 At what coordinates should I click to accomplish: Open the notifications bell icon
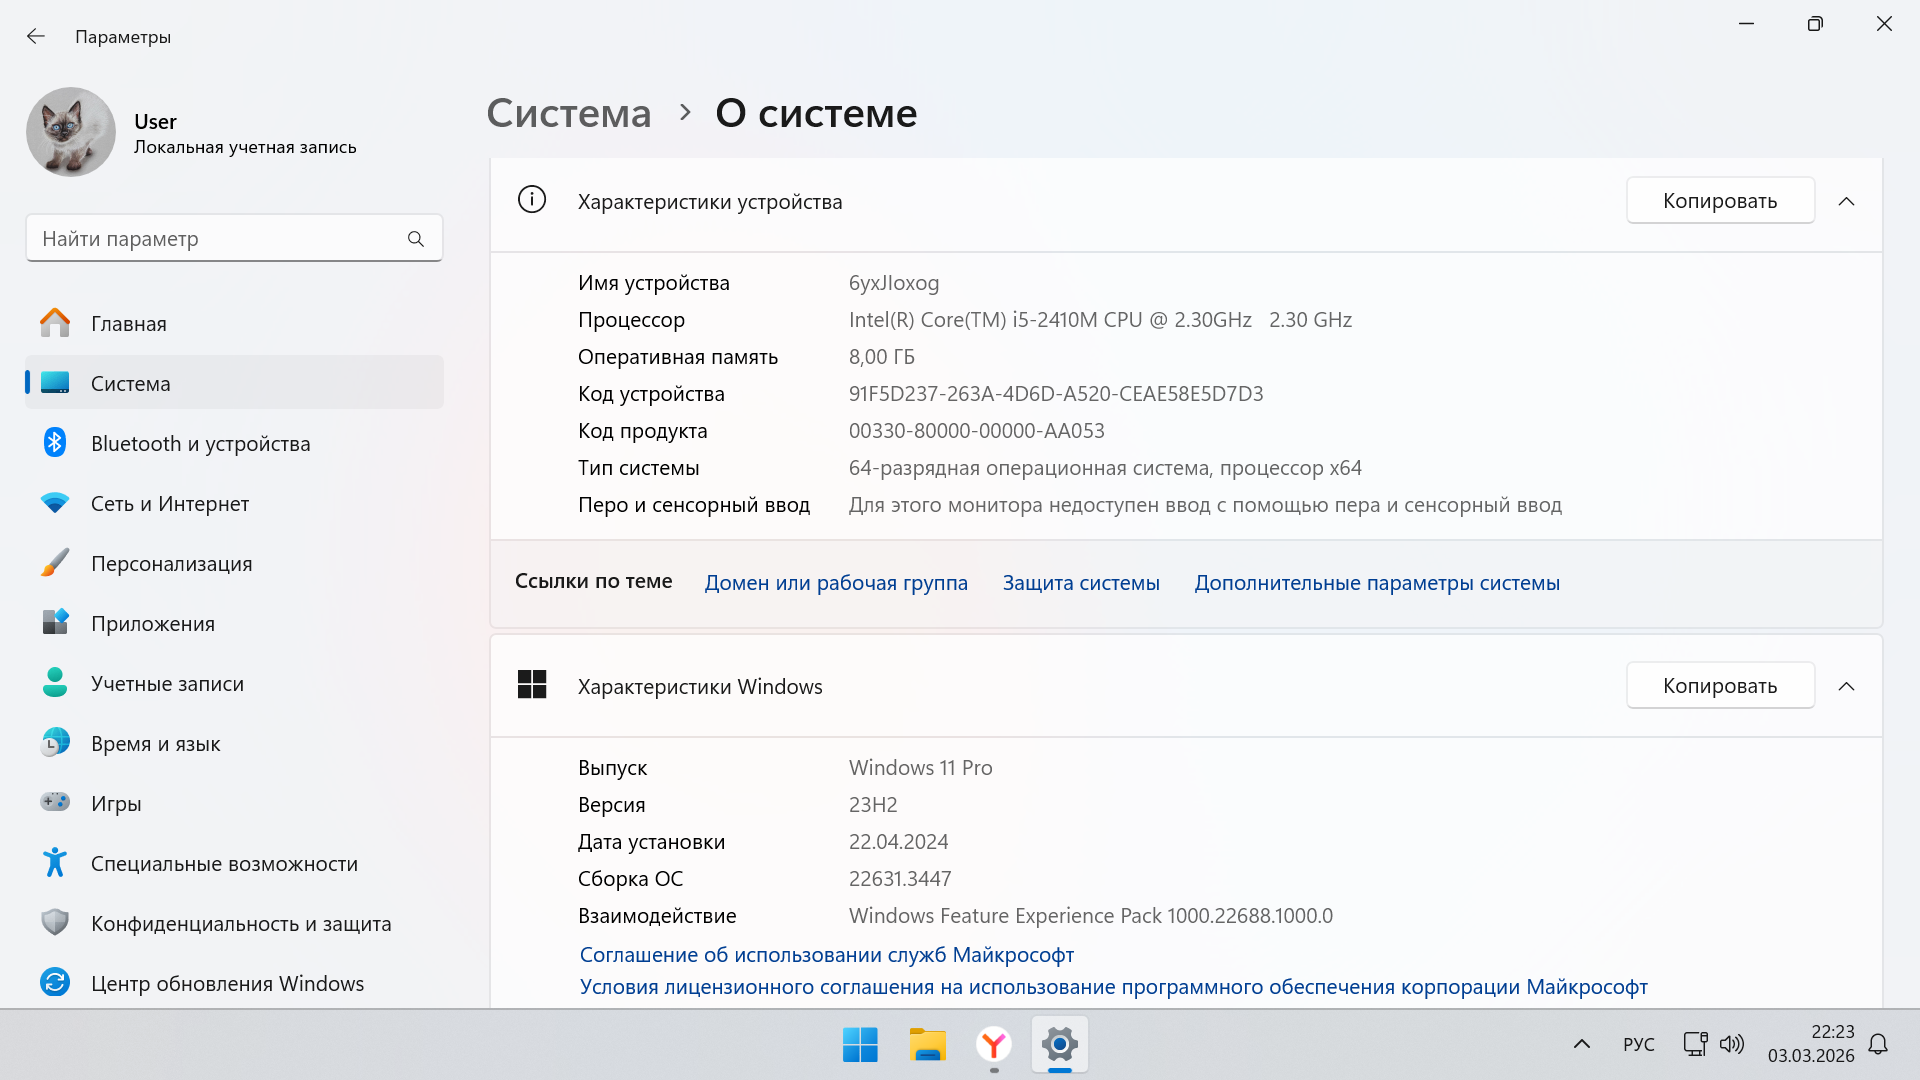(x=1878, y=1045)
